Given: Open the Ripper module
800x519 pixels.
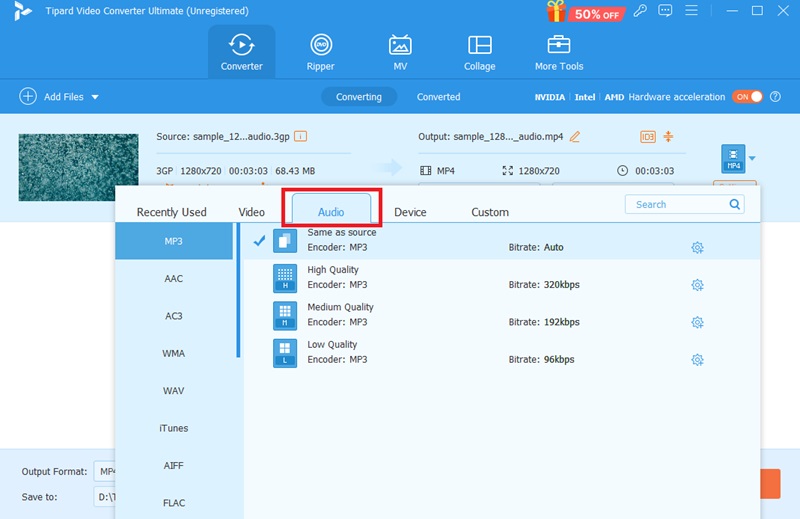Looking at the screenshot, I should 320,52.
